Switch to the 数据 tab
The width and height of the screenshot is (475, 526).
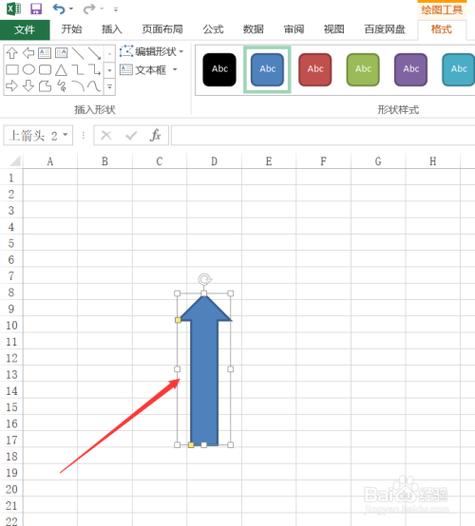(x=253, y=30)
